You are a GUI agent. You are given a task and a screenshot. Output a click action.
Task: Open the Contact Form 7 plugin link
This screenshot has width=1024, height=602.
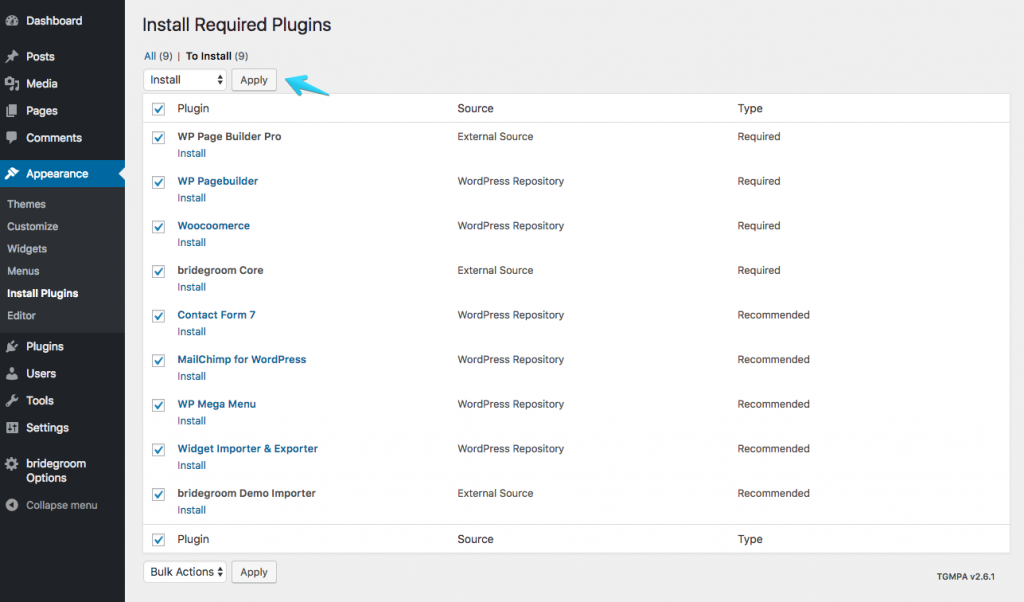(x=216, y=315)
